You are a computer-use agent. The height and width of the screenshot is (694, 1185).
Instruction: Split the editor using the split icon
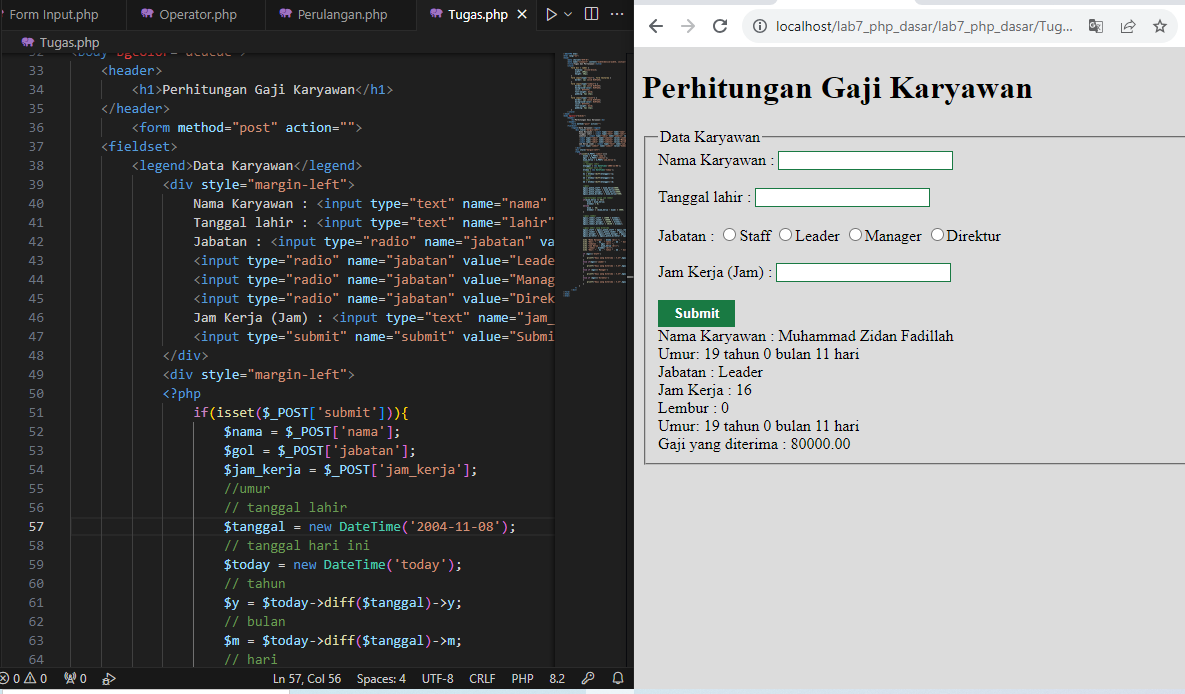(590, 14)
